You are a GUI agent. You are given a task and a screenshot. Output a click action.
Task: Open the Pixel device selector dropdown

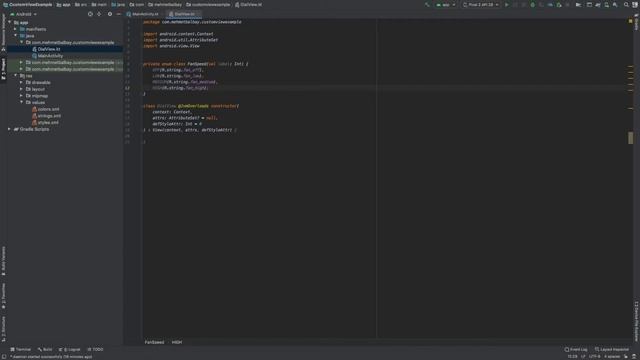click(480, 5)
